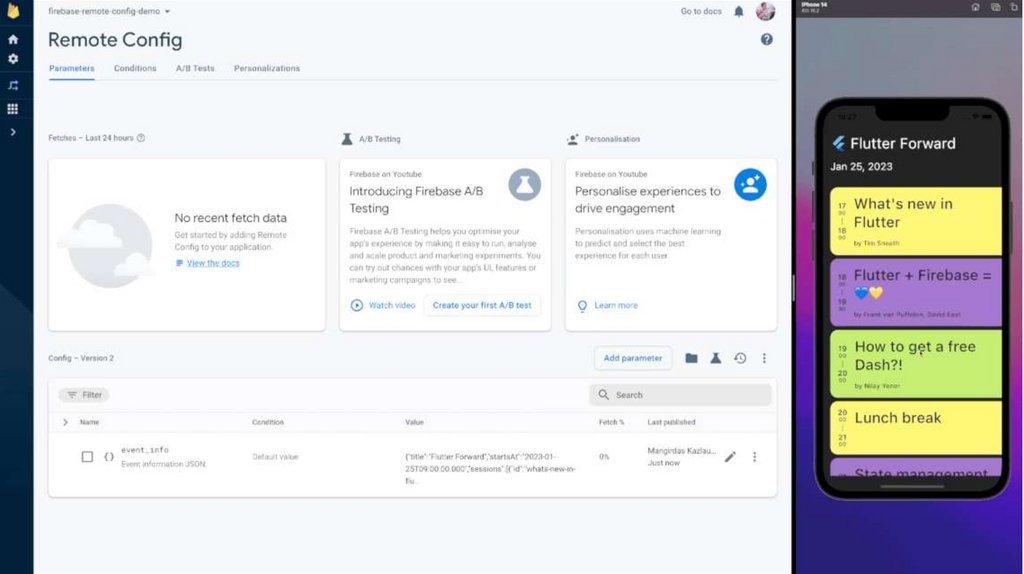Click the simulator rotate icon
This screenshot has width=1024, height=574.
[x=1014, y=7]
